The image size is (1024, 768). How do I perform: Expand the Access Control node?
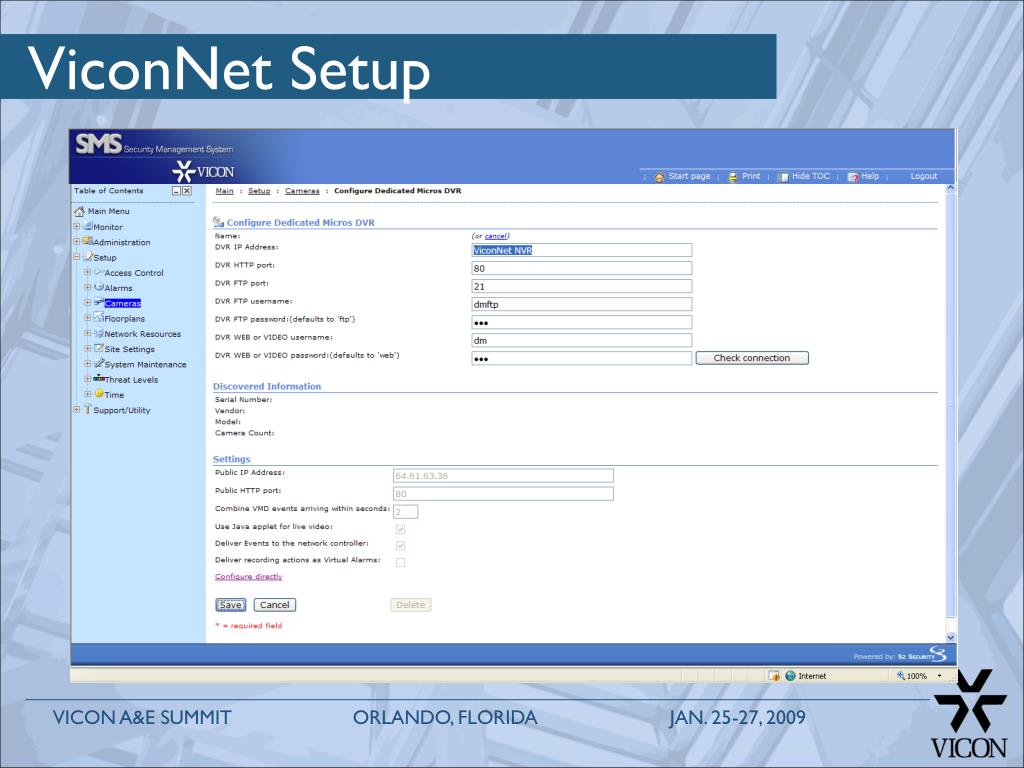pos(88,272)
